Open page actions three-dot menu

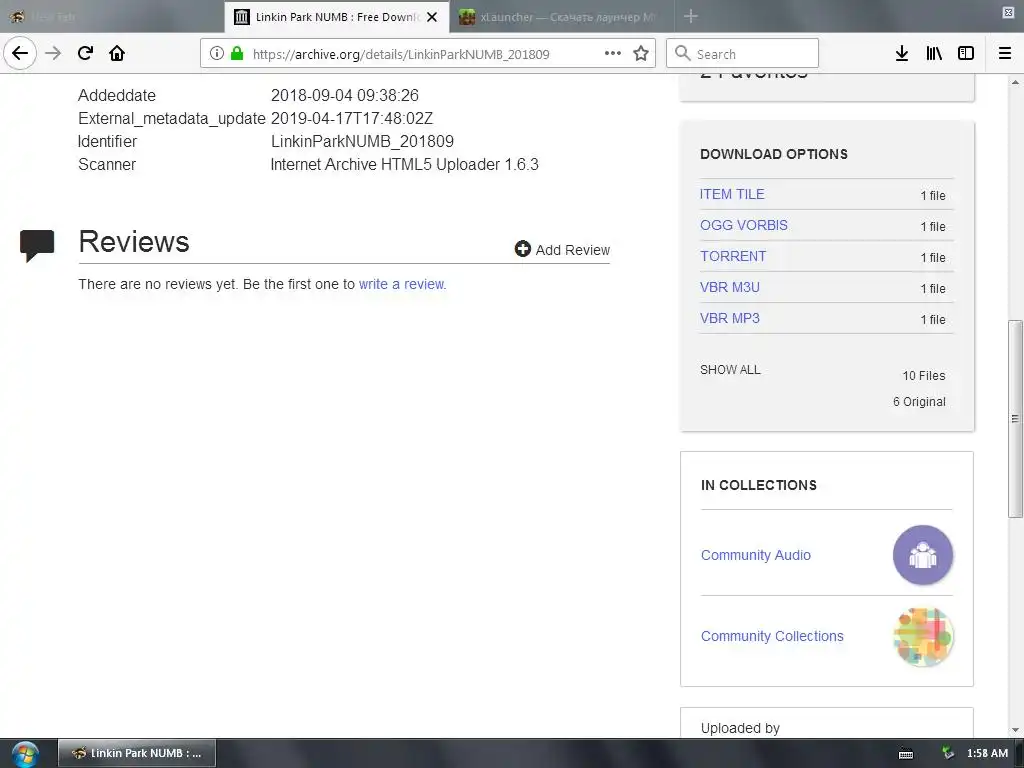[613, 53]
